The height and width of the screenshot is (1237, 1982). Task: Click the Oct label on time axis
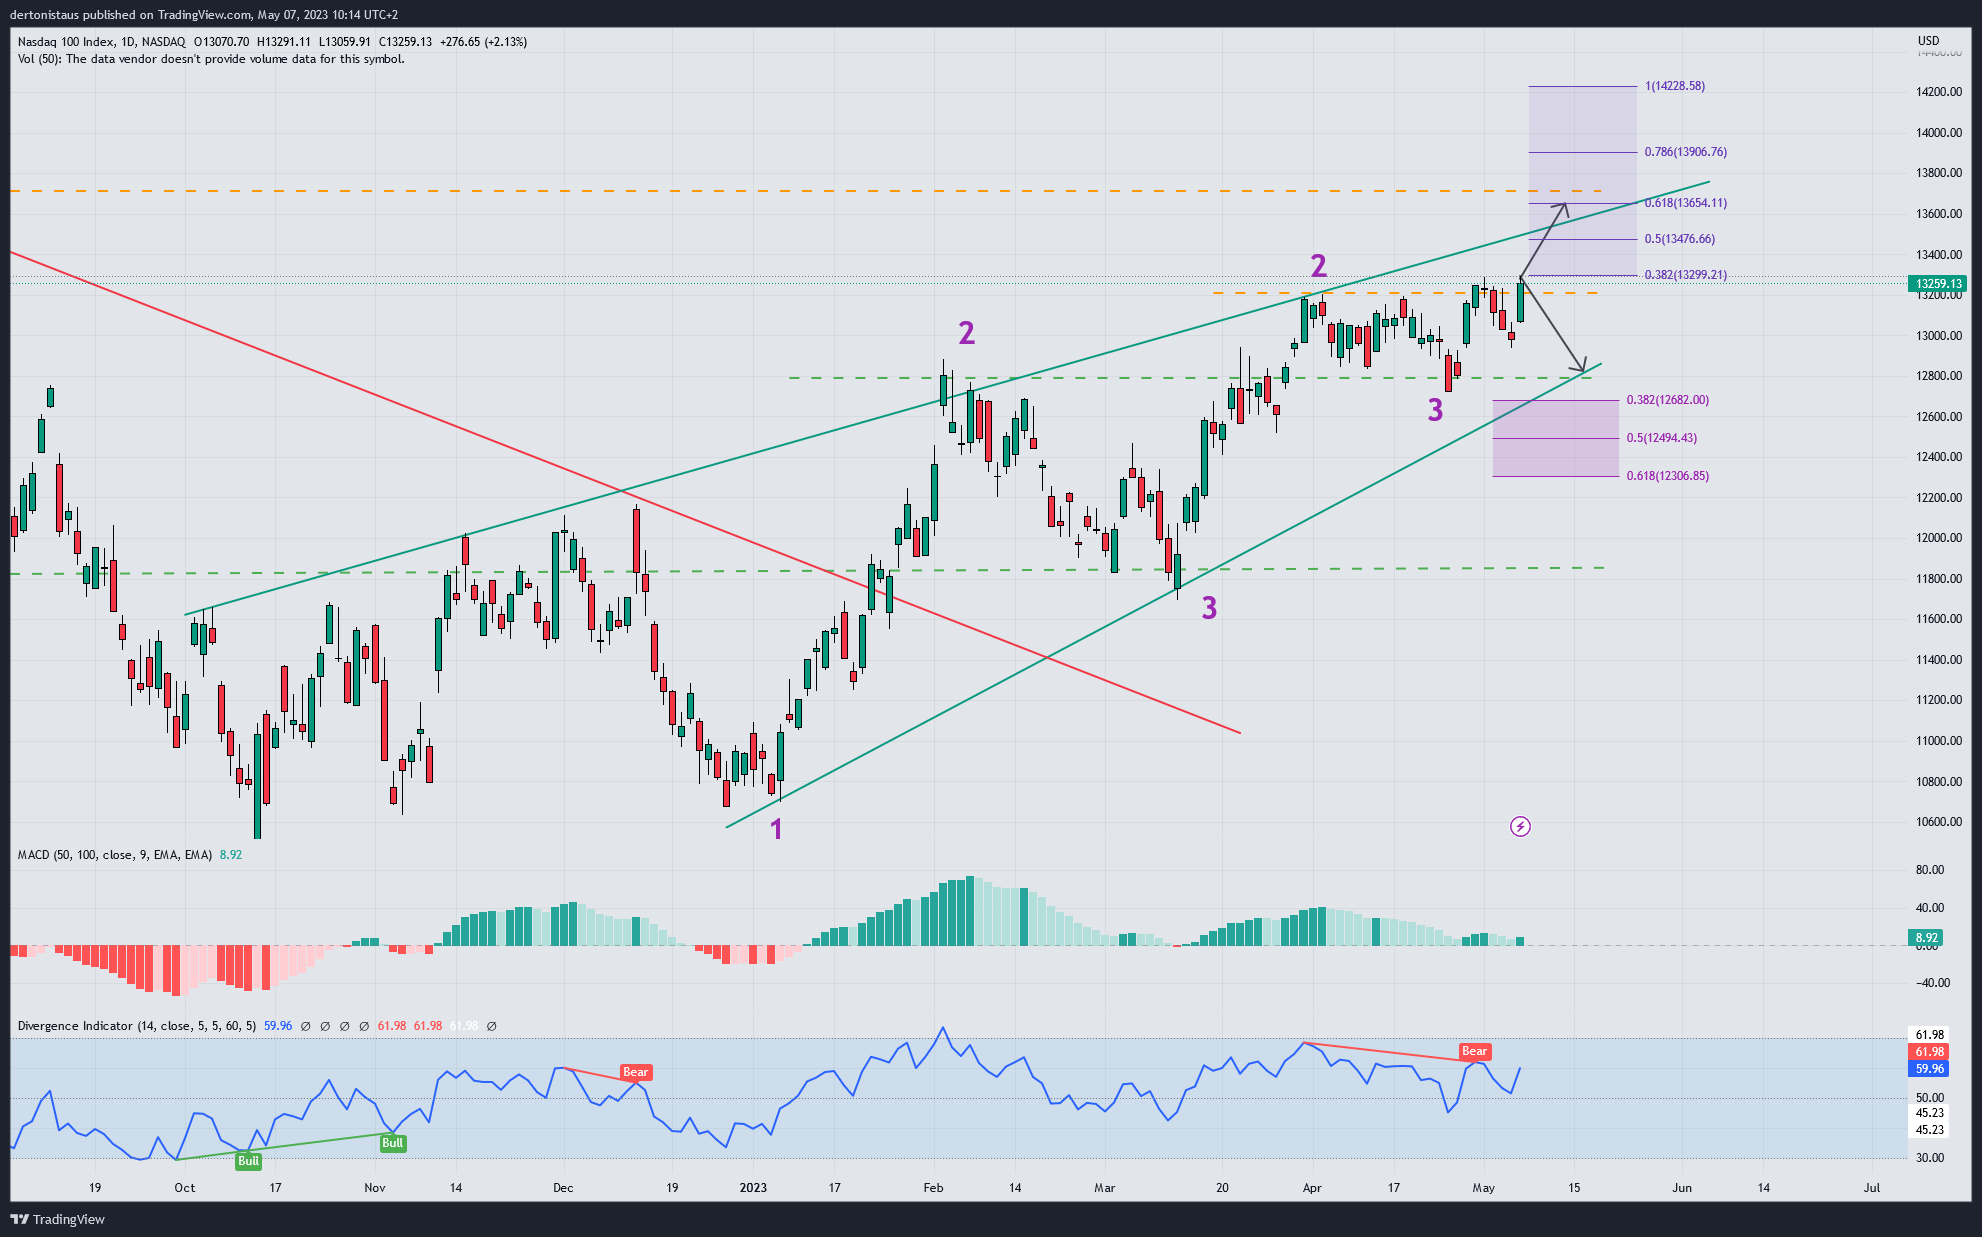(x=185, y=1188)
